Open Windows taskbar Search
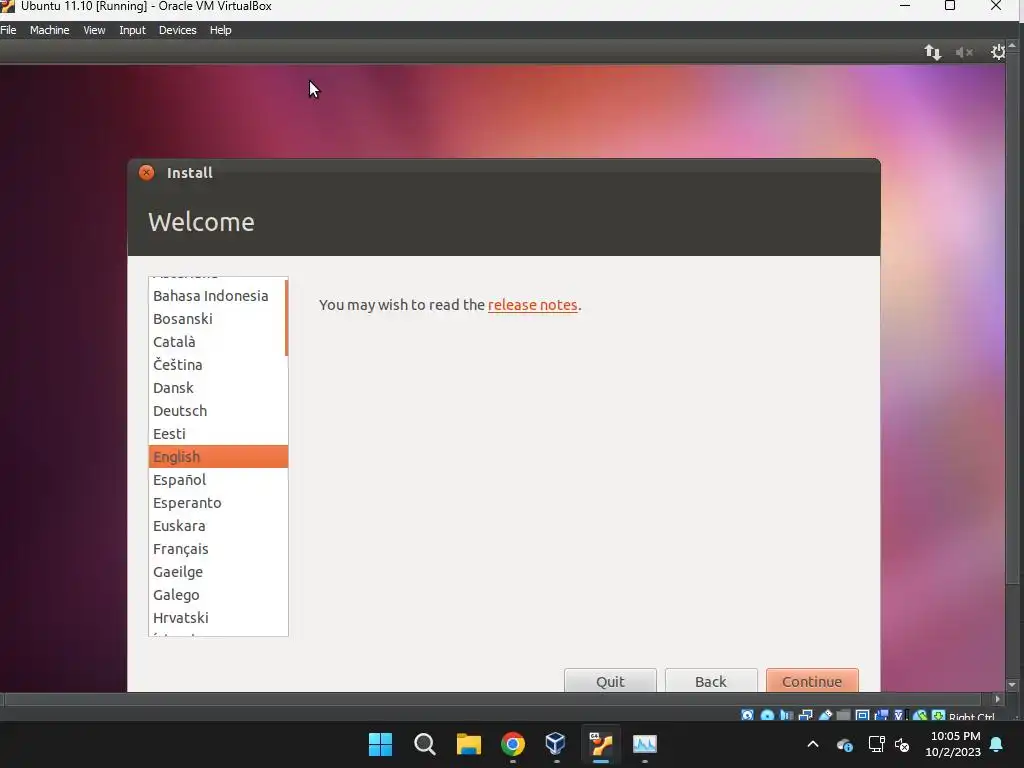 click(x=424, y=744)
